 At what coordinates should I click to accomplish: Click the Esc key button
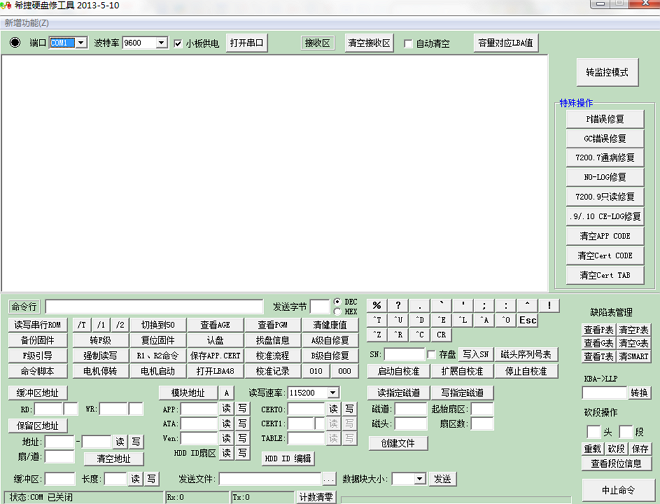[527, 320]
